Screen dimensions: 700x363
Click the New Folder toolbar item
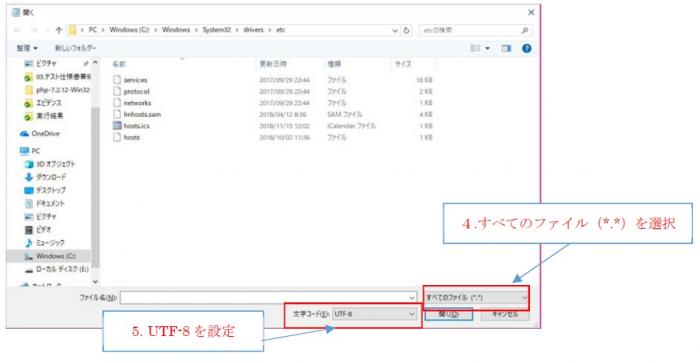coord(75,48)
